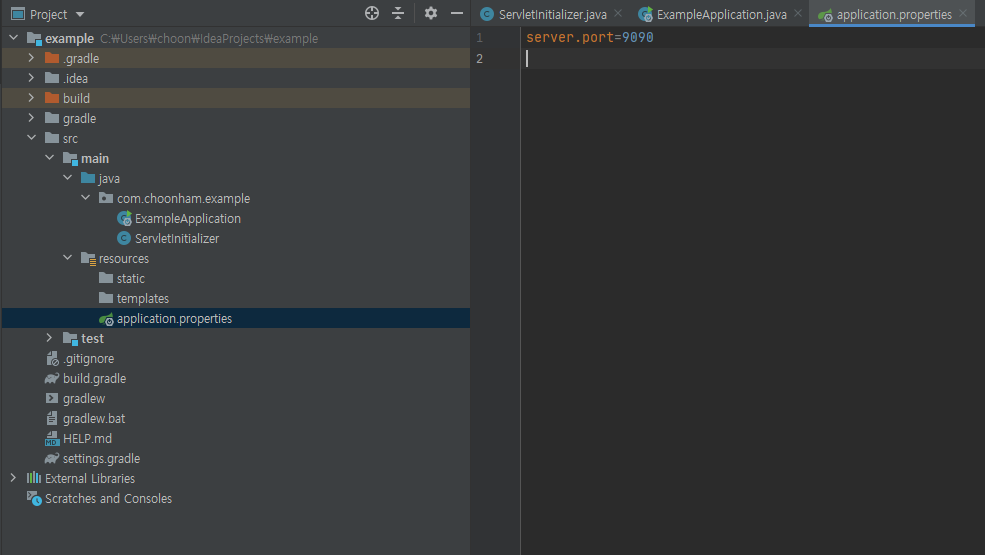The width and height of the screenshot is (985, 555).
Task: Click the settings.gradle elephant icon
Action: (x=52, y=458)
